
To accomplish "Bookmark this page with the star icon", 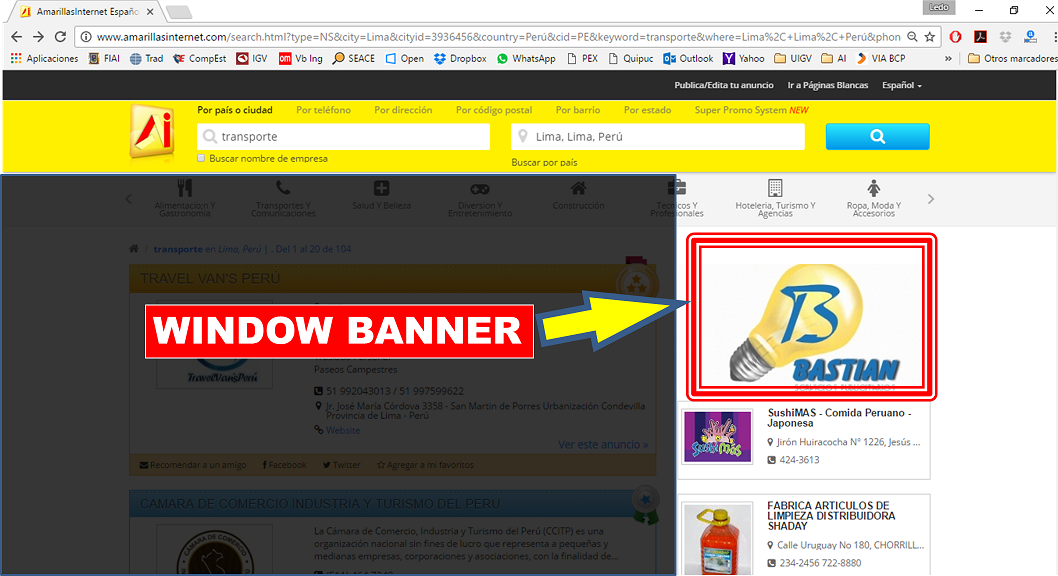I will (x=929, y=37).
